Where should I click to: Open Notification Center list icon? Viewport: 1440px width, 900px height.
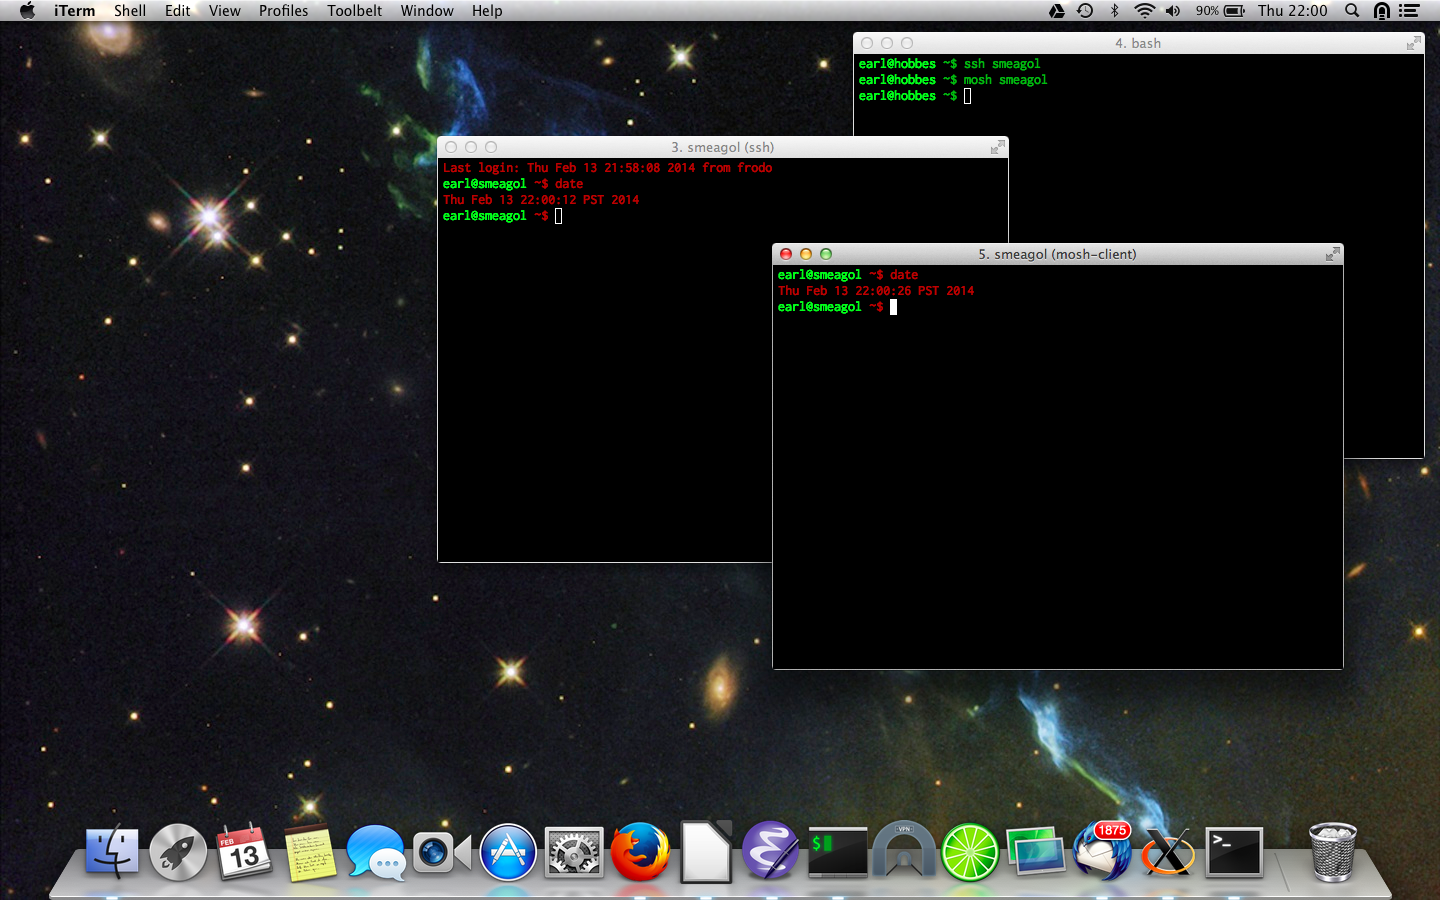tap(1410, 11)
